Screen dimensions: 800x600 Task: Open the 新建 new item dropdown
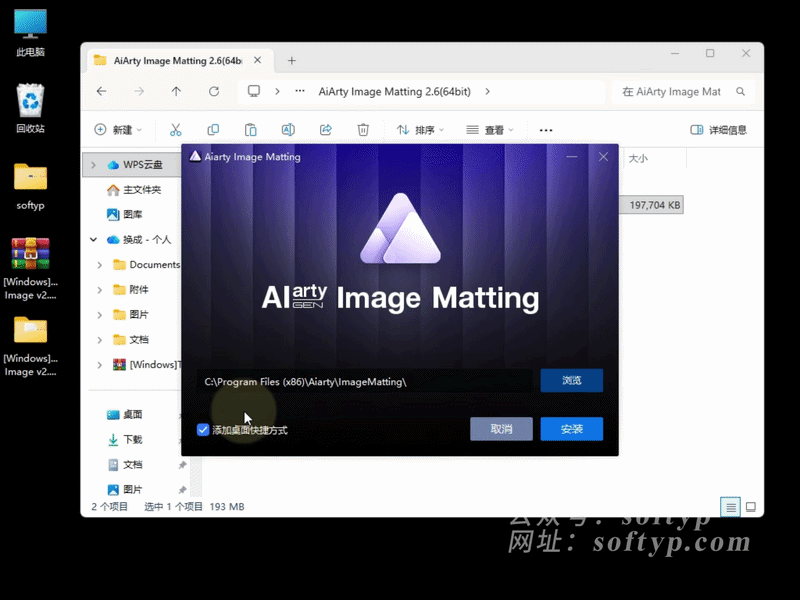click(x=118, y=130)
